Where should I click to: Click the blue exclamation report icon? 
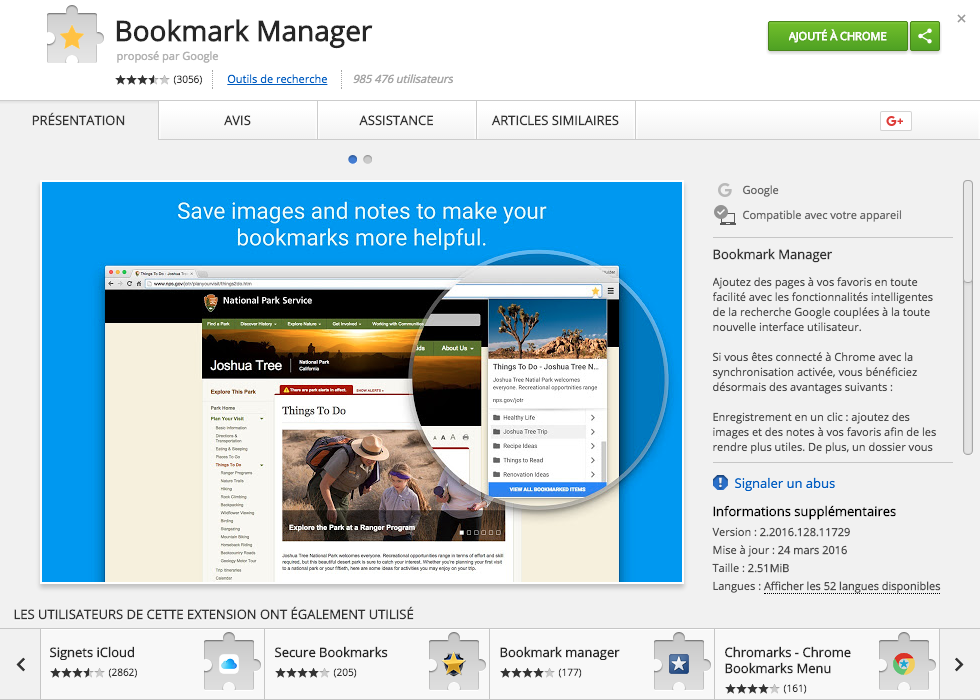click(x=720, y=482)
